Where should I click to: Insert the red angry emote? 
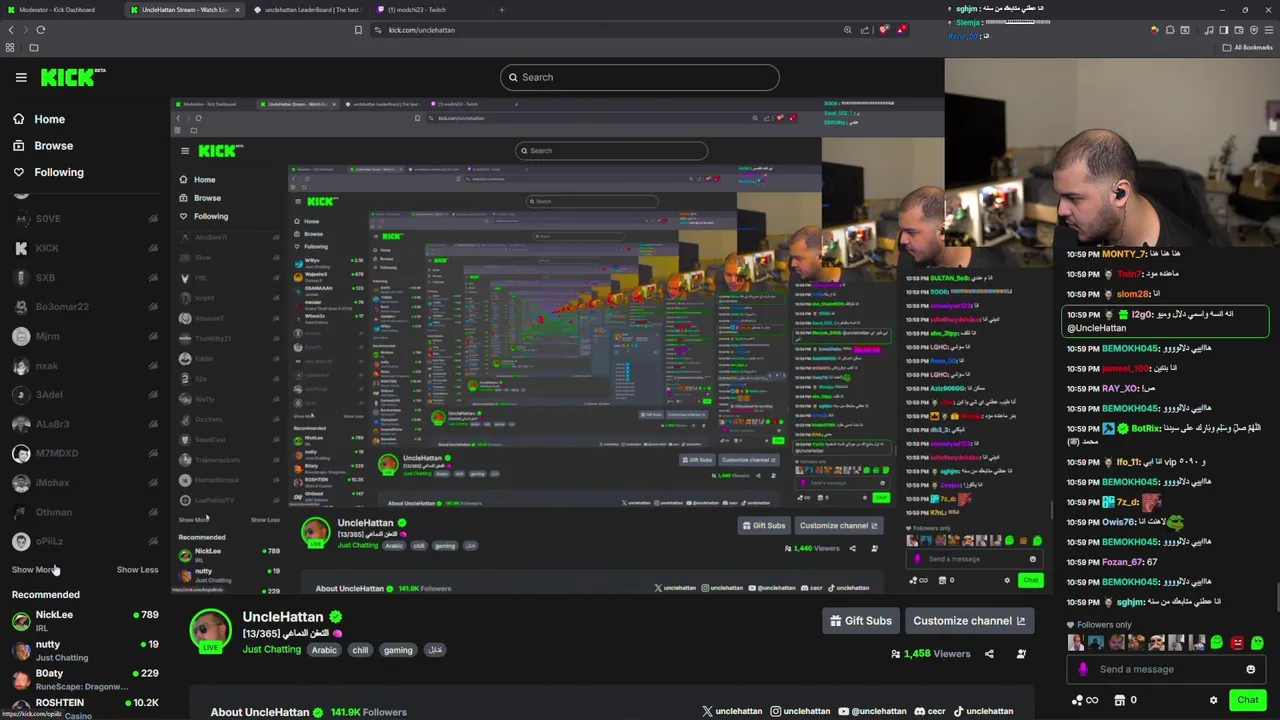[x=1237, y=643]
